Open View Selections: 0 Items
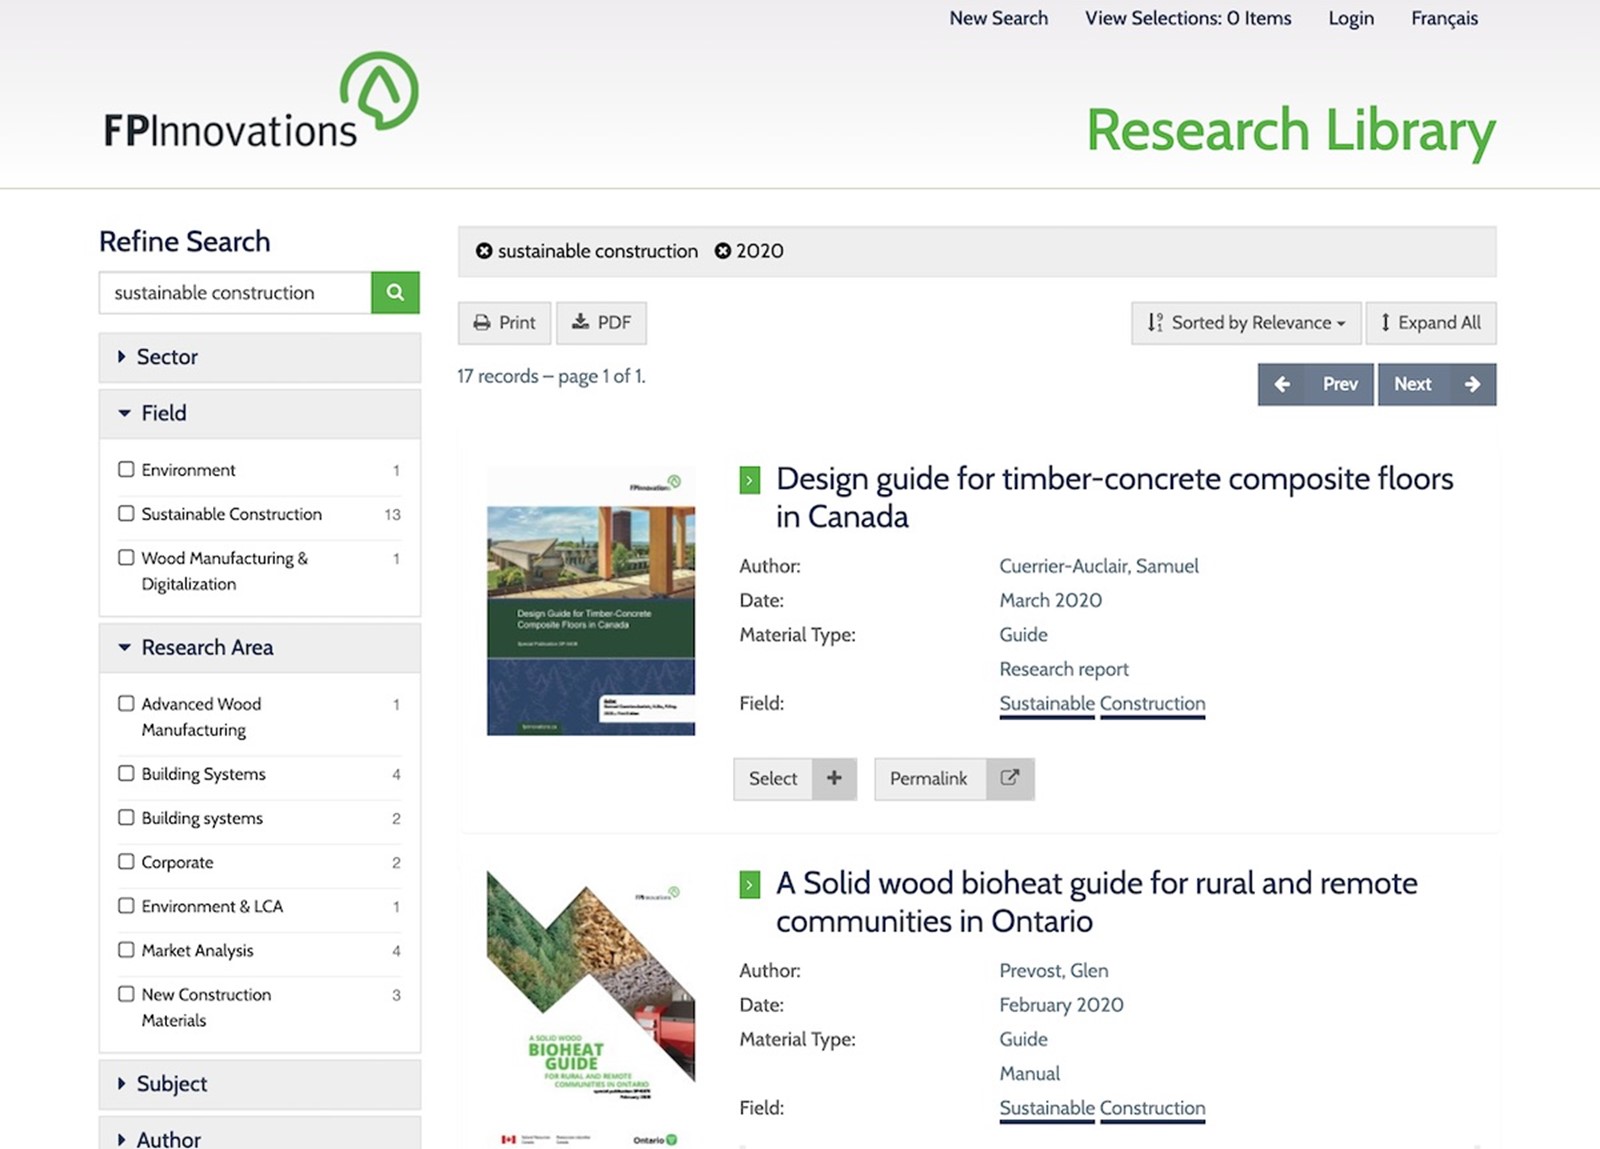 (1188, 18)
